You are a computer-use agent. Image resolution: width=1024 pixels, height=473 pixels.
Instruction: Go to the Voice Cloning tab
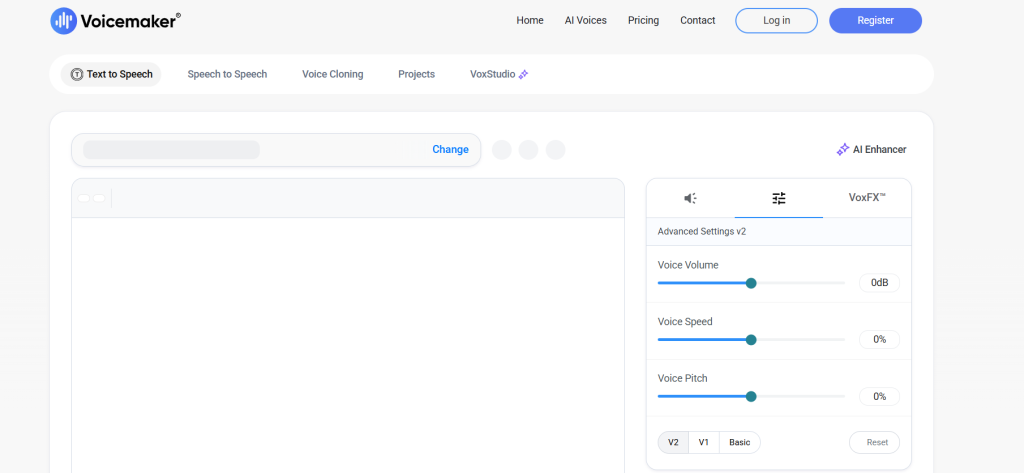point(332,74)
